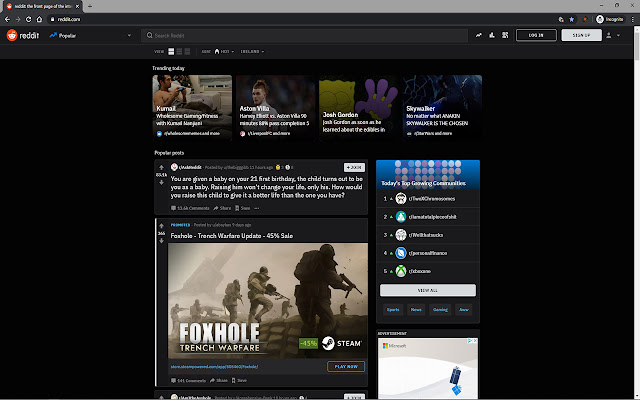This screenshot has width=640, height=400.
Task: Click the reddit.com address bar
Action: (302, 19)
